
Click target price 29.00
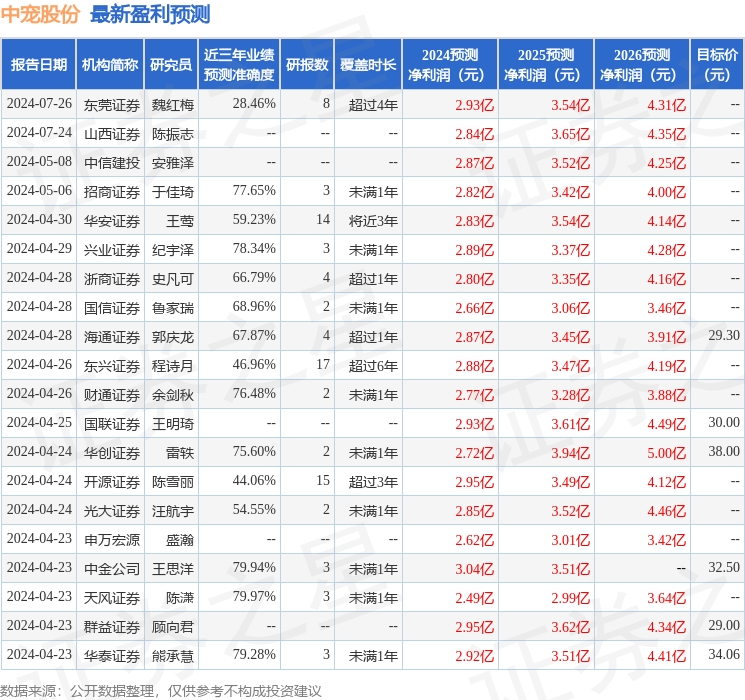click(724, 626)
